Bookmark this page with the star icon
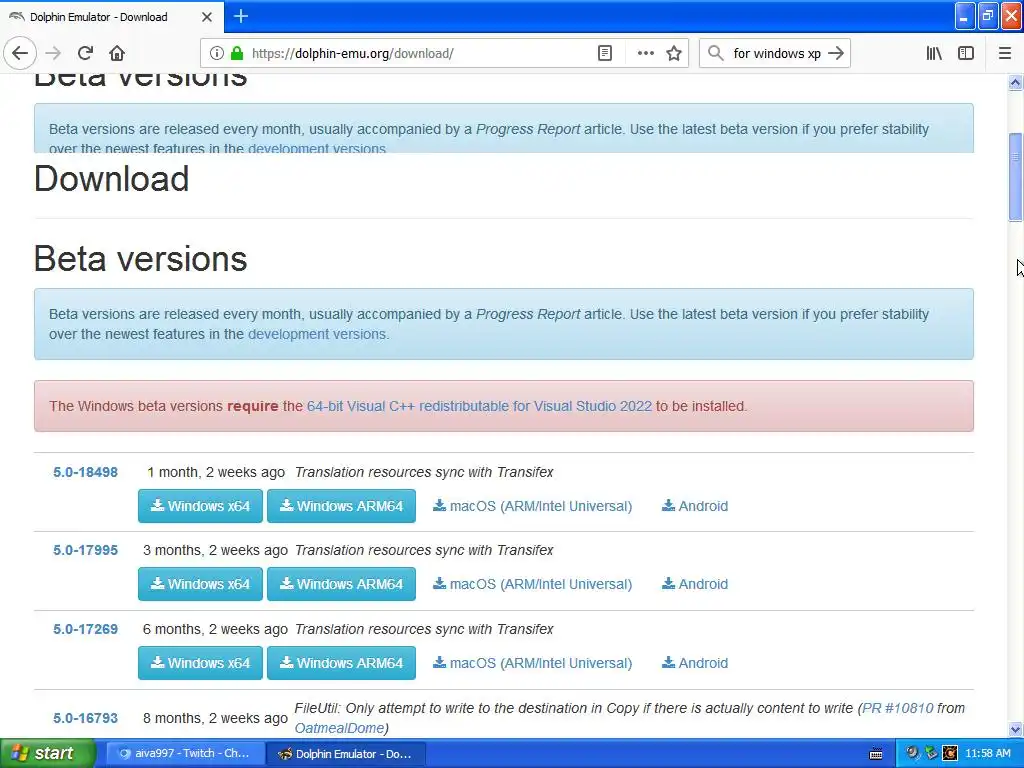1024x768 pixels. [x=674, y=54]
